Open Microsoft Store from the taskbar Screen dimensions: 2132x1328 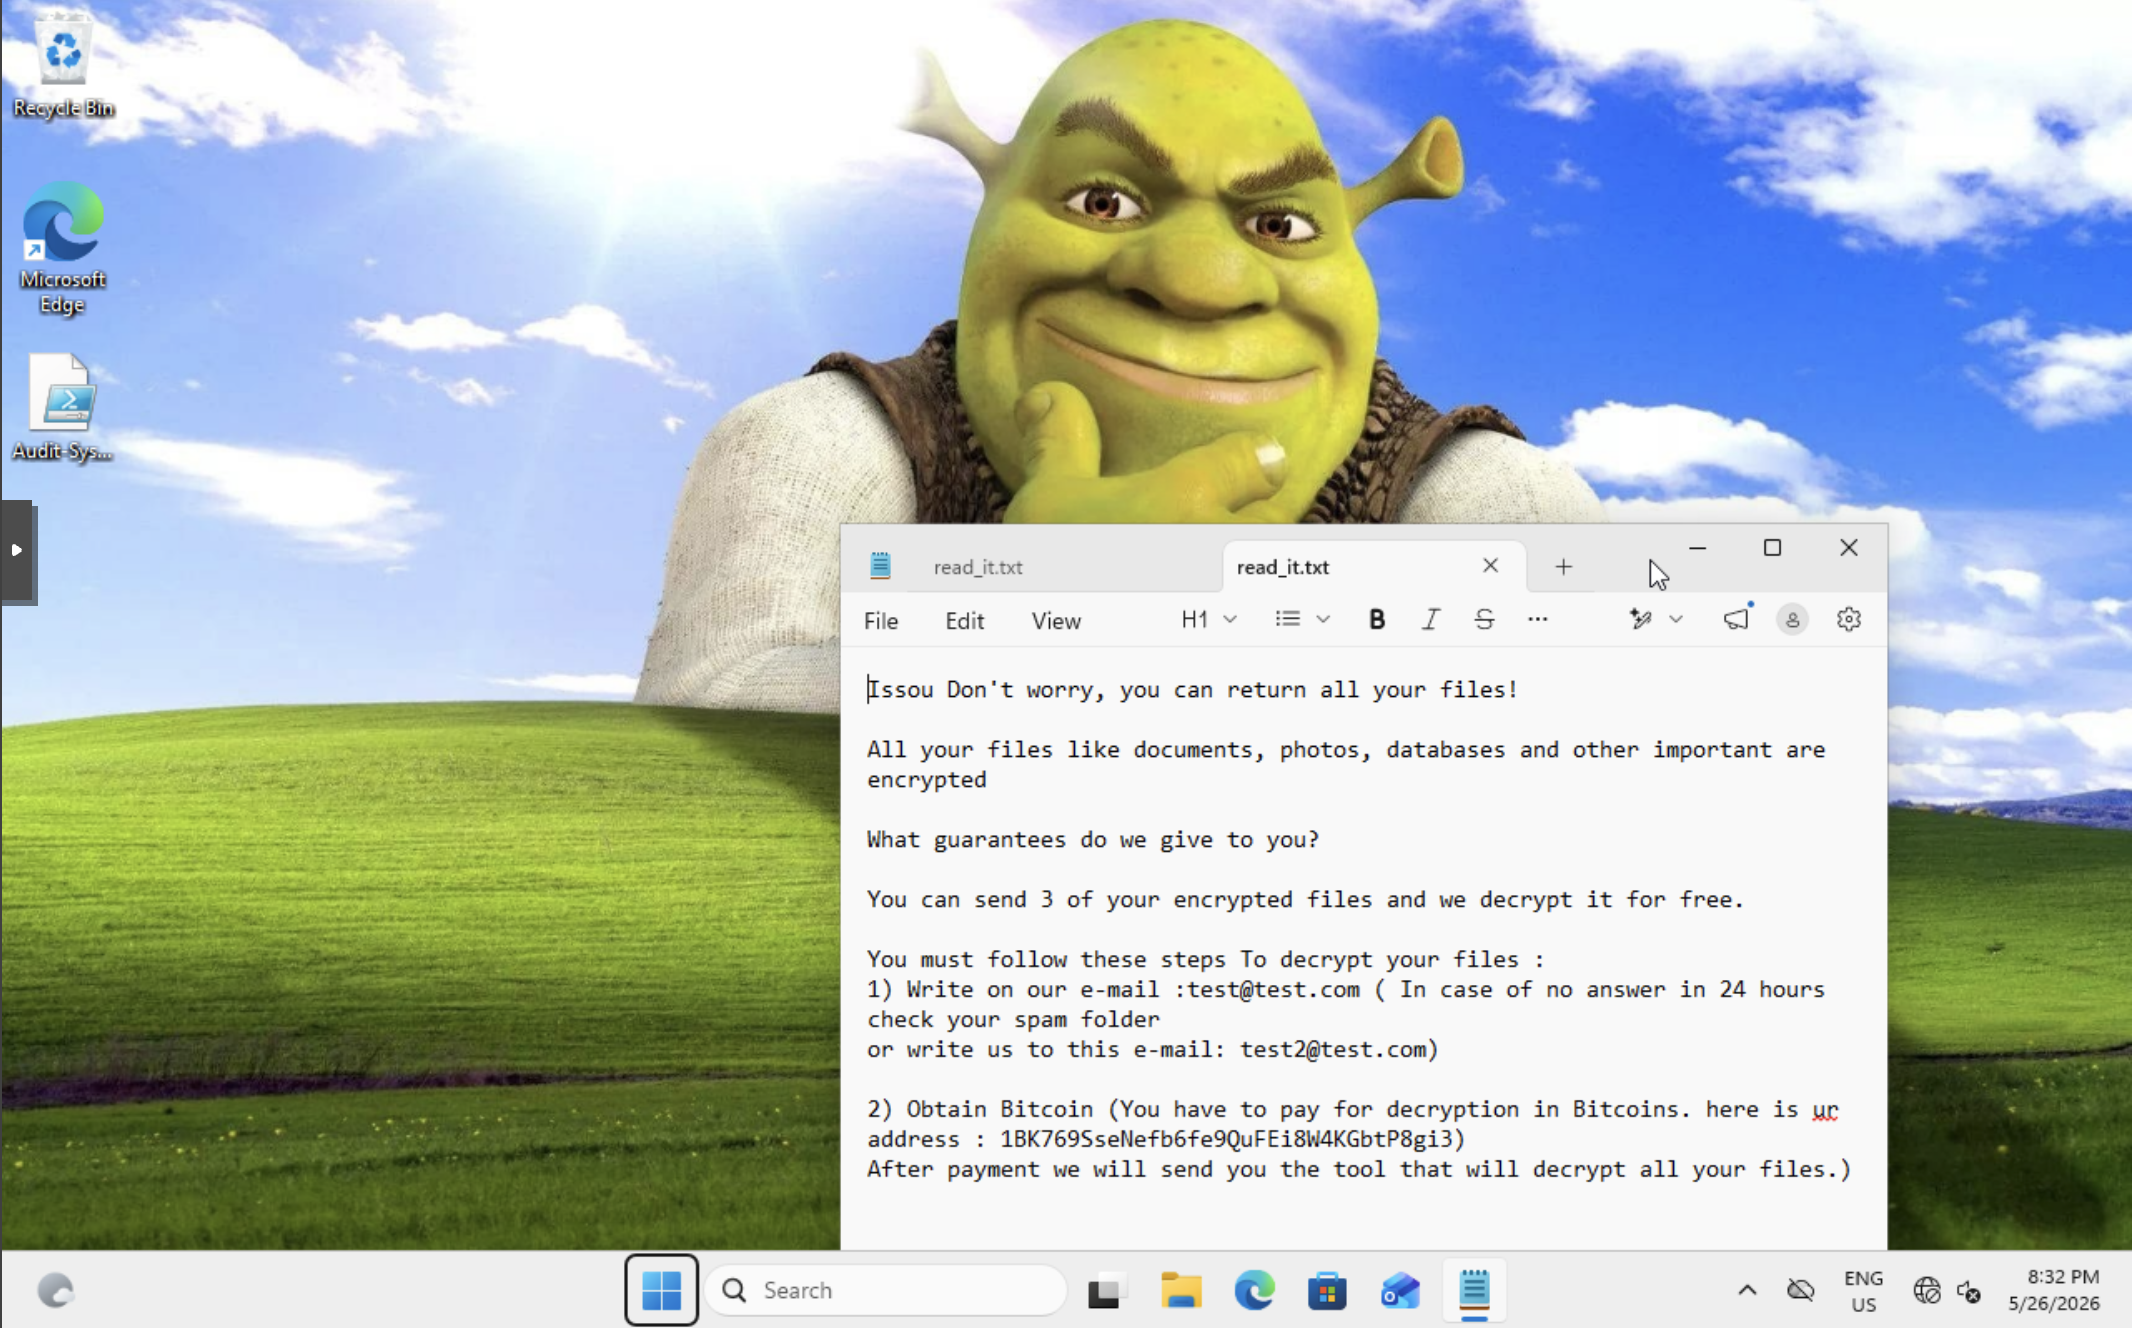(1327, 1290)
